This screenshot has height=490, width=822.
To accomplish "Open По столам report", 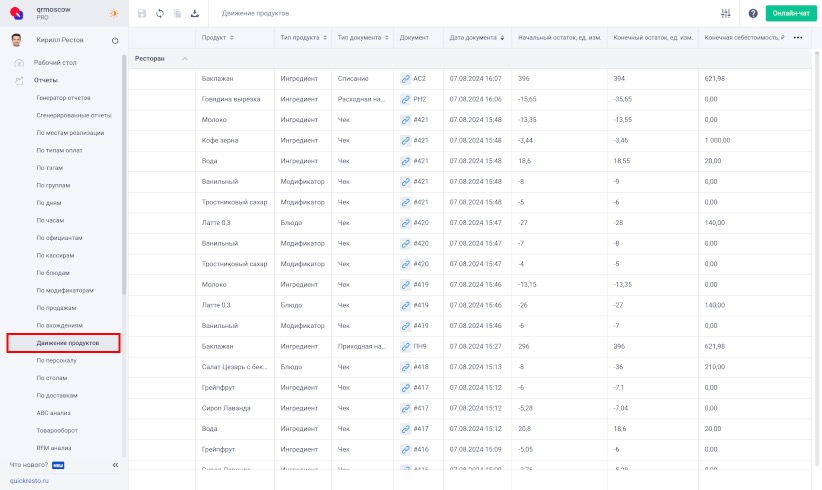I will 51,378.
